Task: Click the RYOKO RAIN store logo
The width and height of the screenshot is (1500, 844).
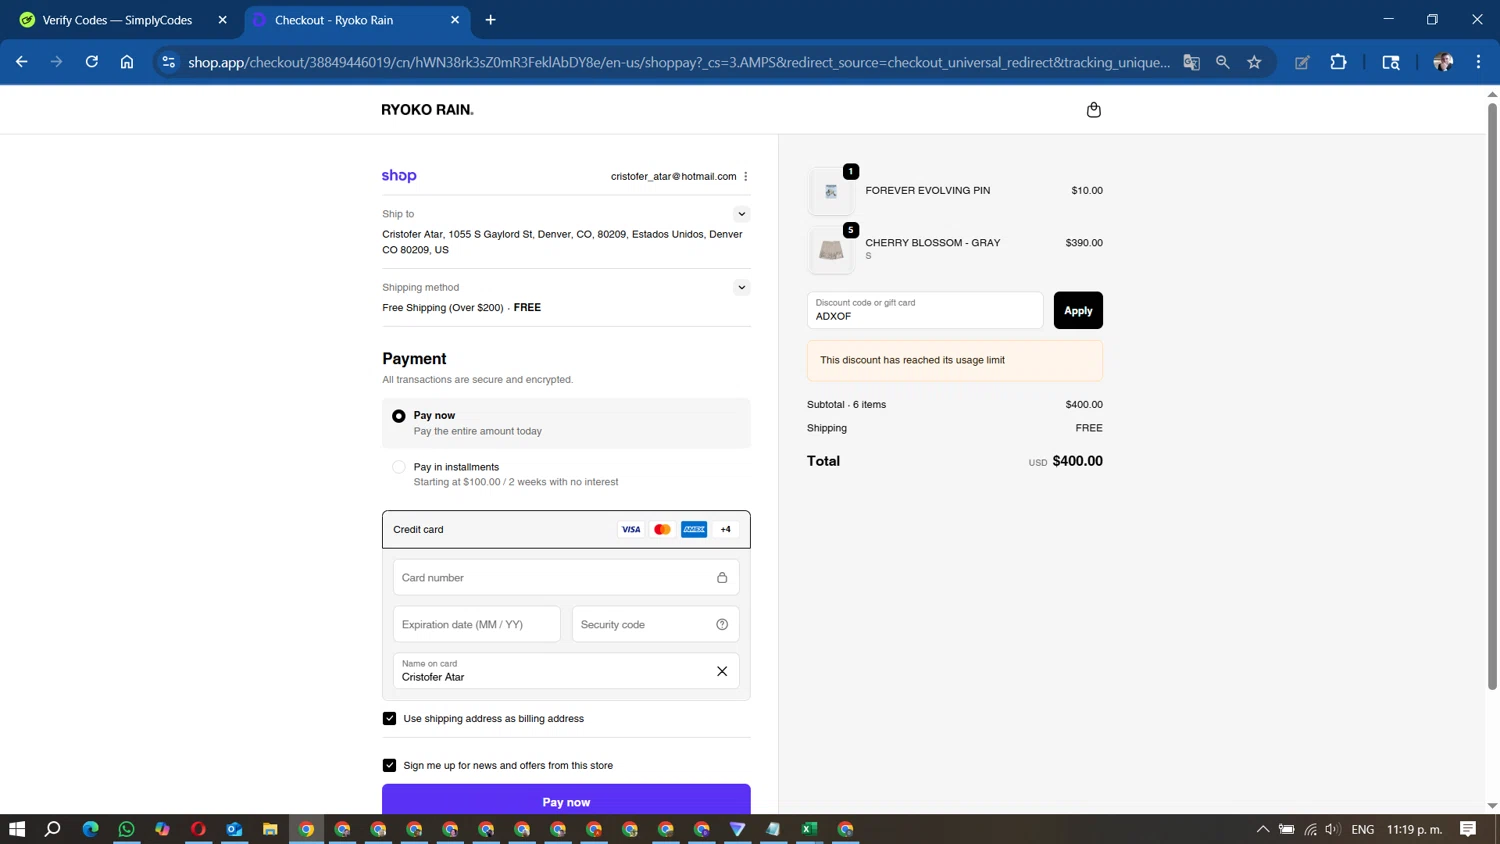Action: 427,110
